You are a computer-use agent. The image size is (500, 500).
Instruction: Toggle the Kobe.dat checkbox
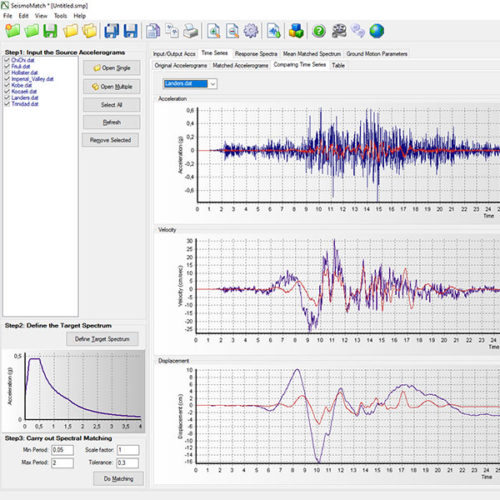point(7,85)
